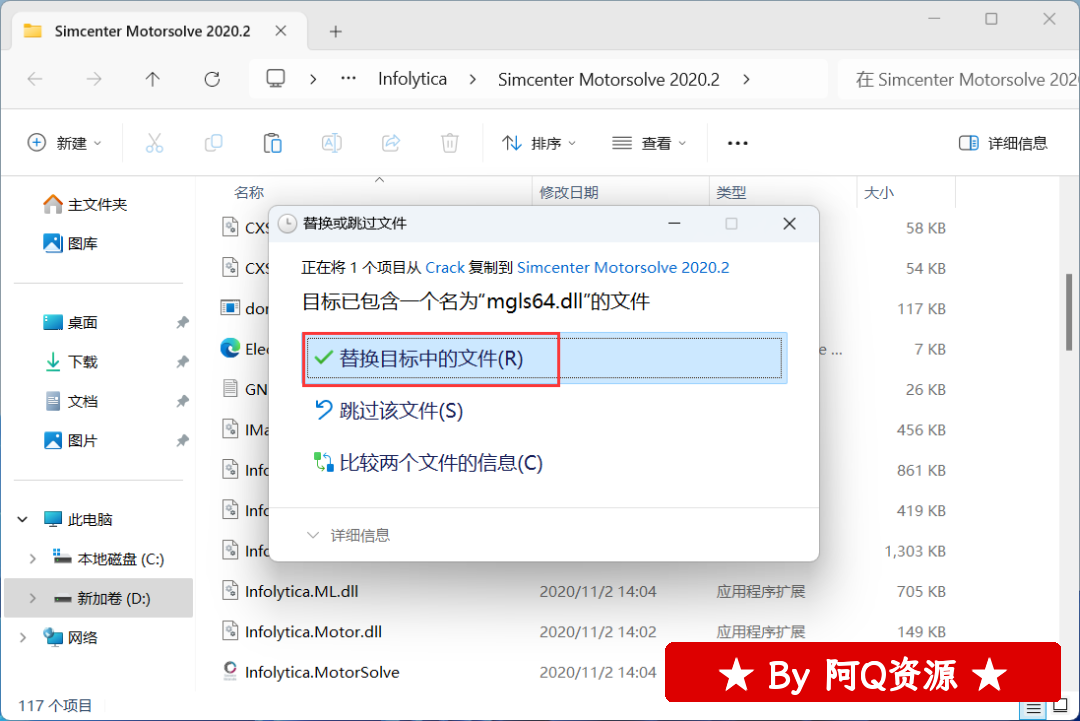
Task: Open Desktop (桌面) in sidebar
Action: (71, 322)
